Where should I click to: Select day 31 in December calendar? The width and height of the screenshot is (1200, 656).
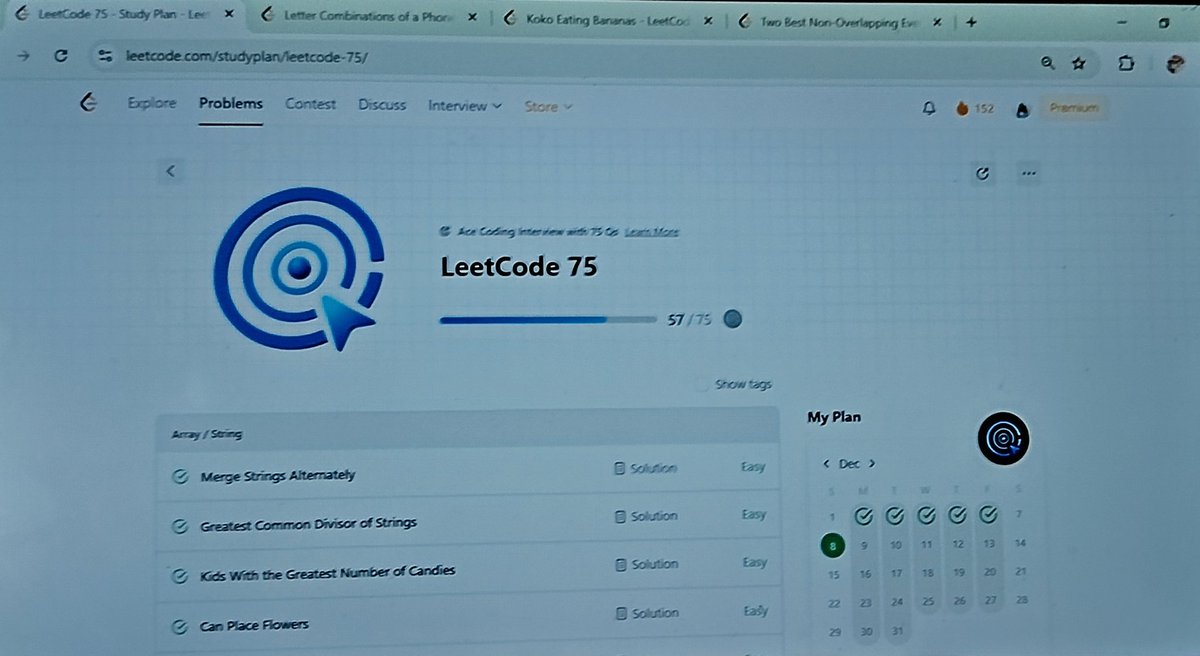[897, 632]
